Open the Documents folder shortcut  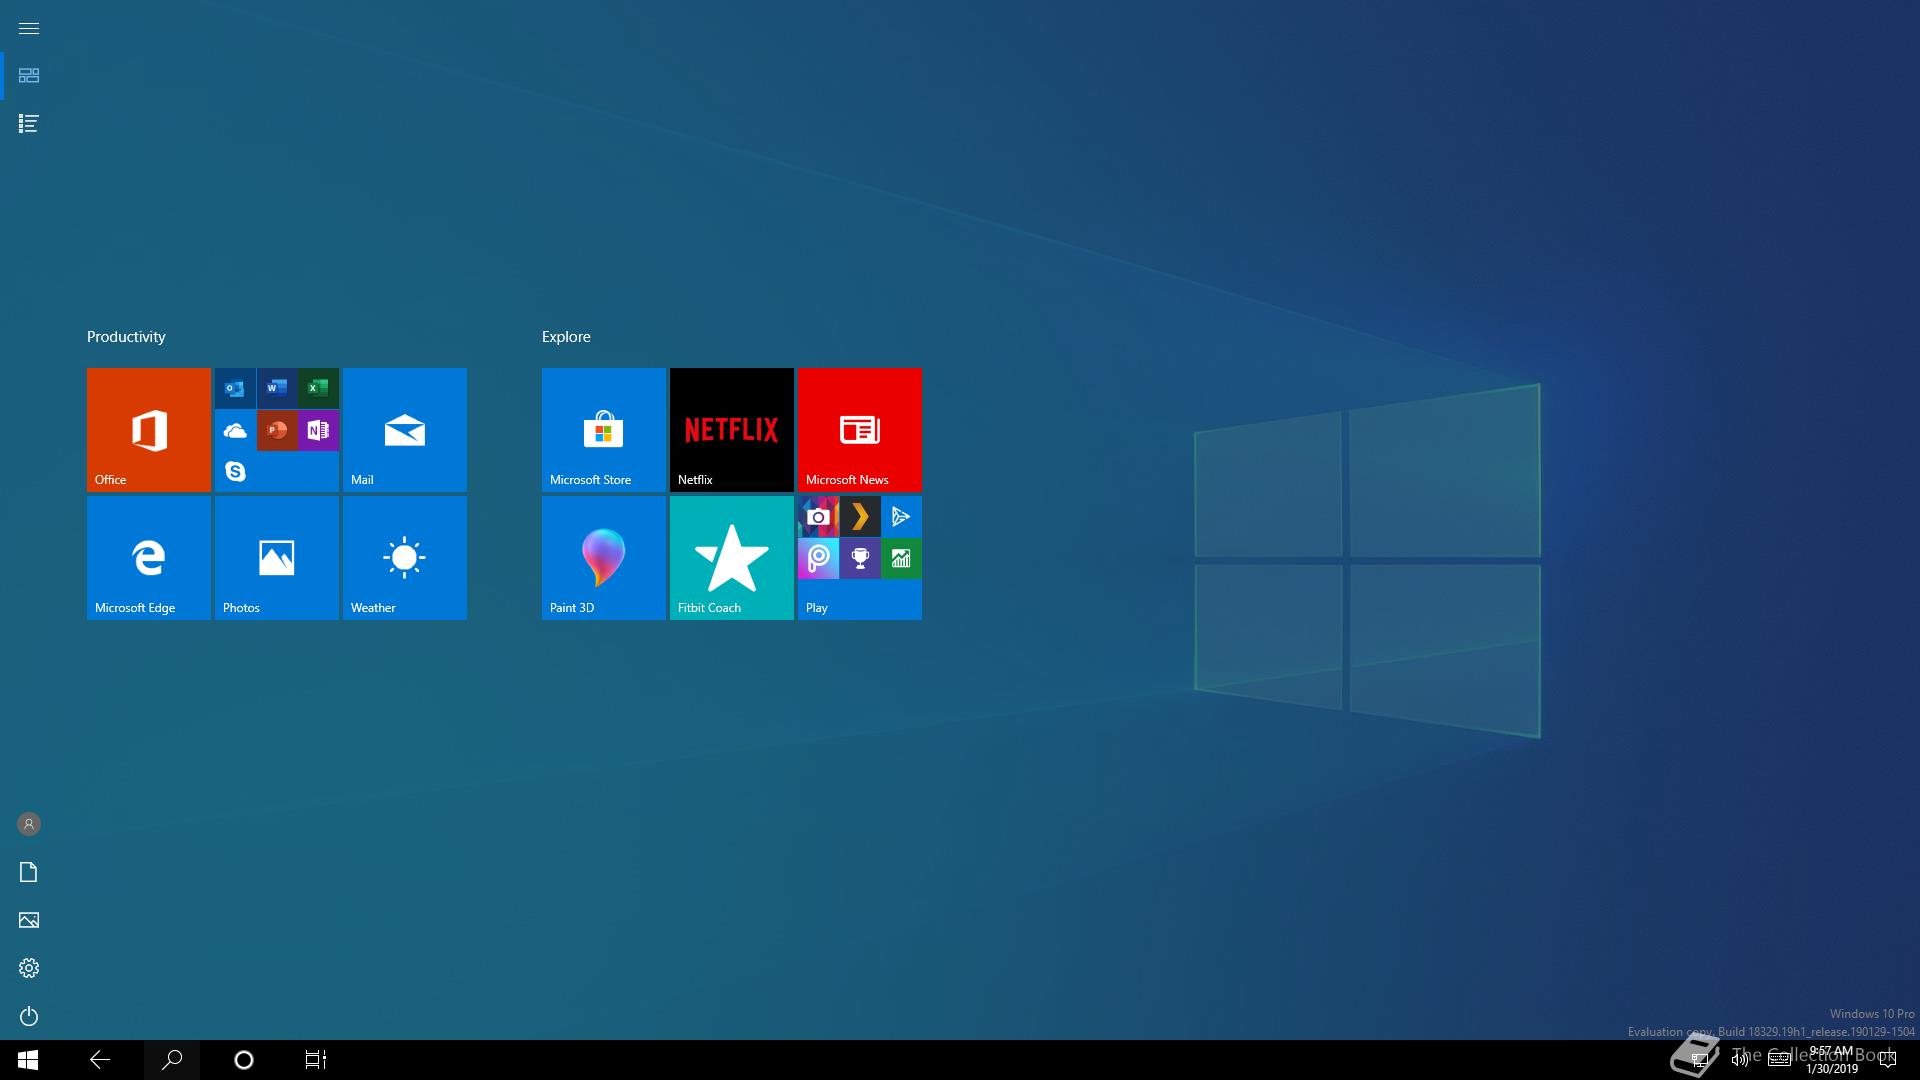click(29, 872)
